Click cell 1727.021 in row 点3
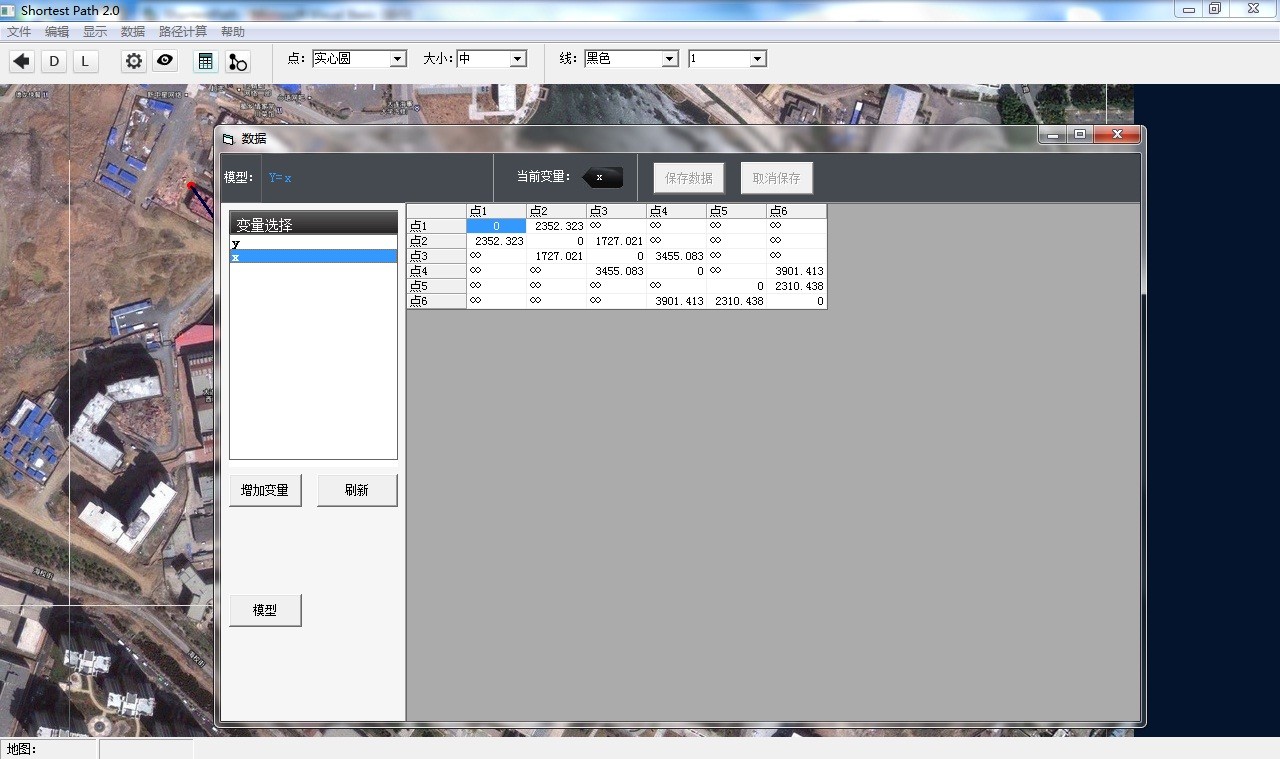This screenshot has height=759, width=1280. pos(556,256)
